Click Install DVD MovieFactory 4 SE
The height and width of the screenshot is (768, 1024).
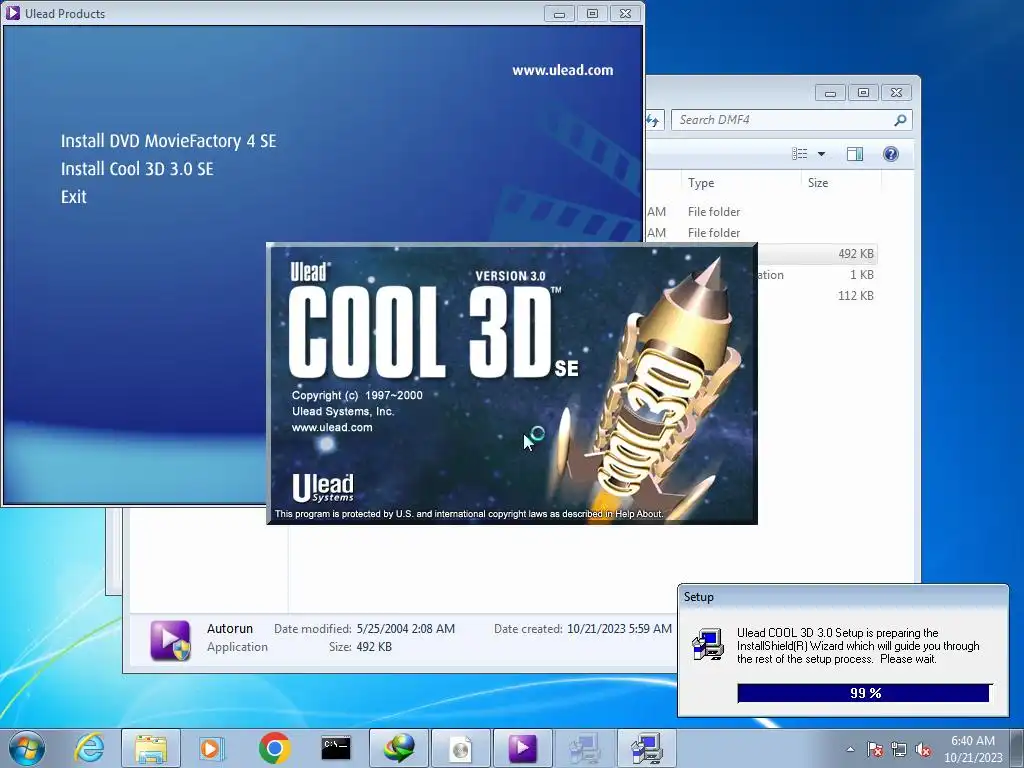coord(168,141)
